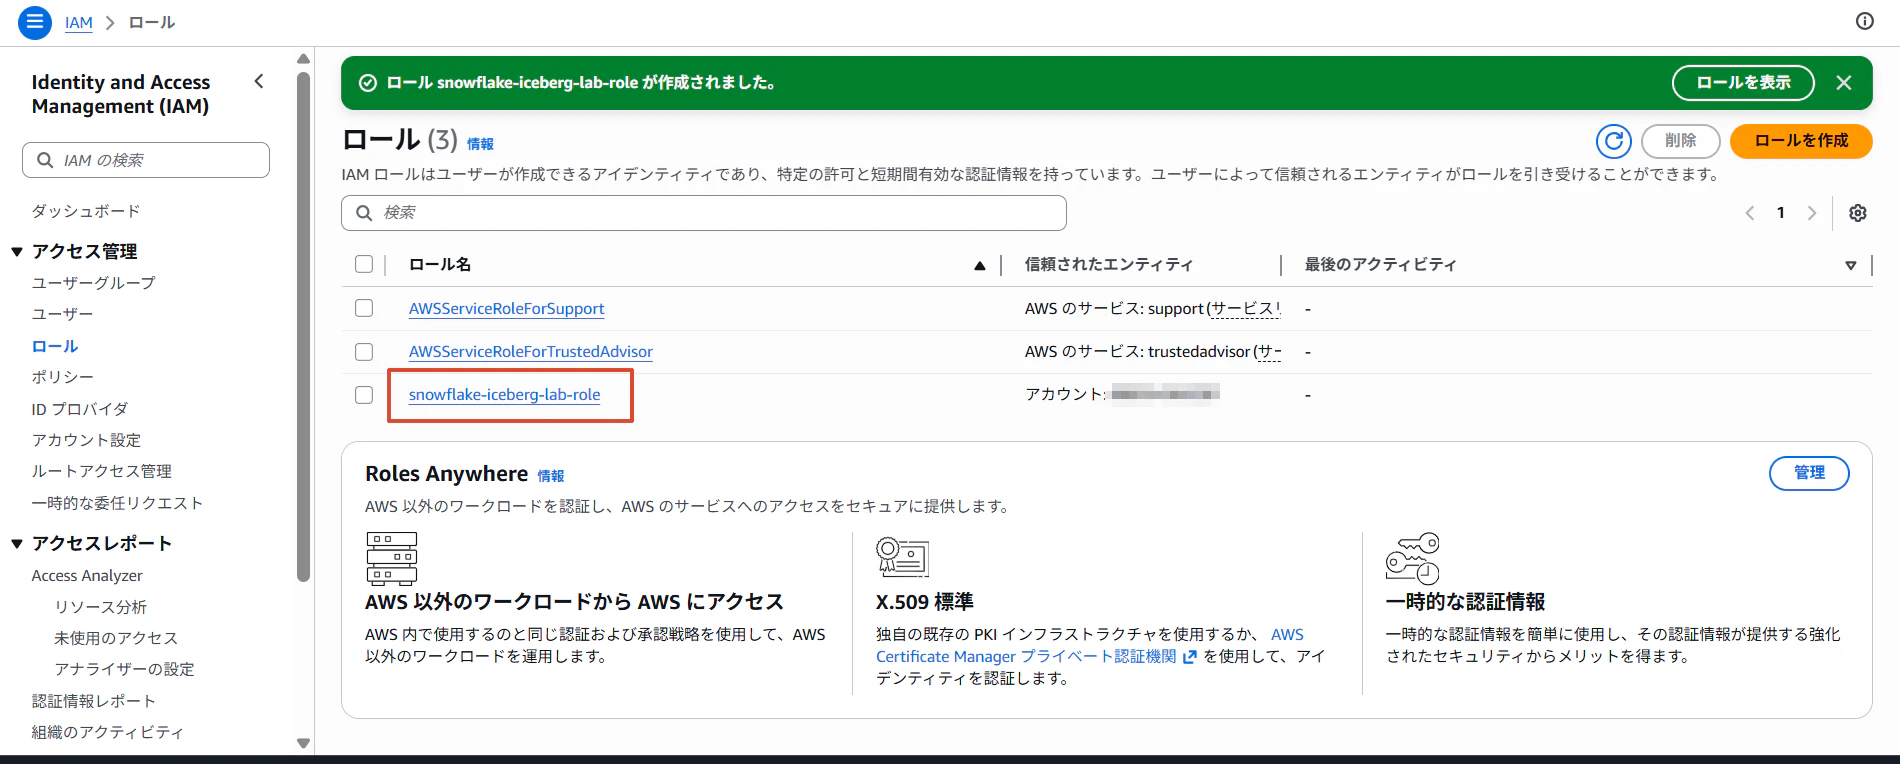Focus the IAM の検索 sidebar search field

pos(146,160)
